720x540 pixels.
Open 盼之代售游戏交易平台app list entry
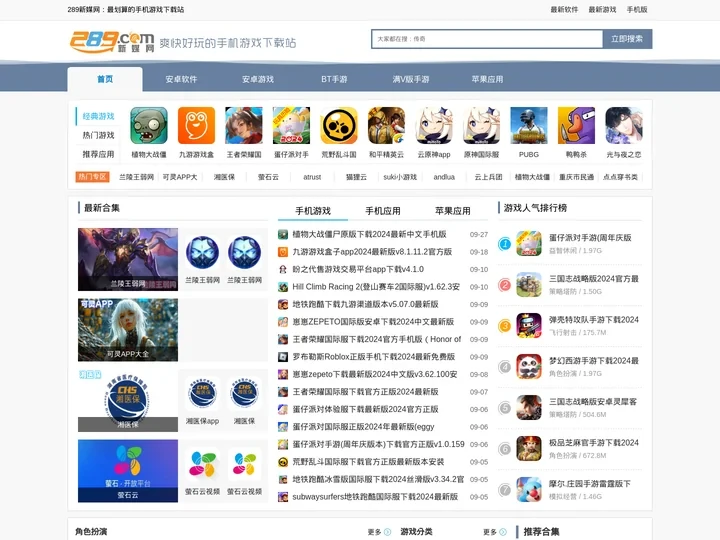tap(358, 269)
